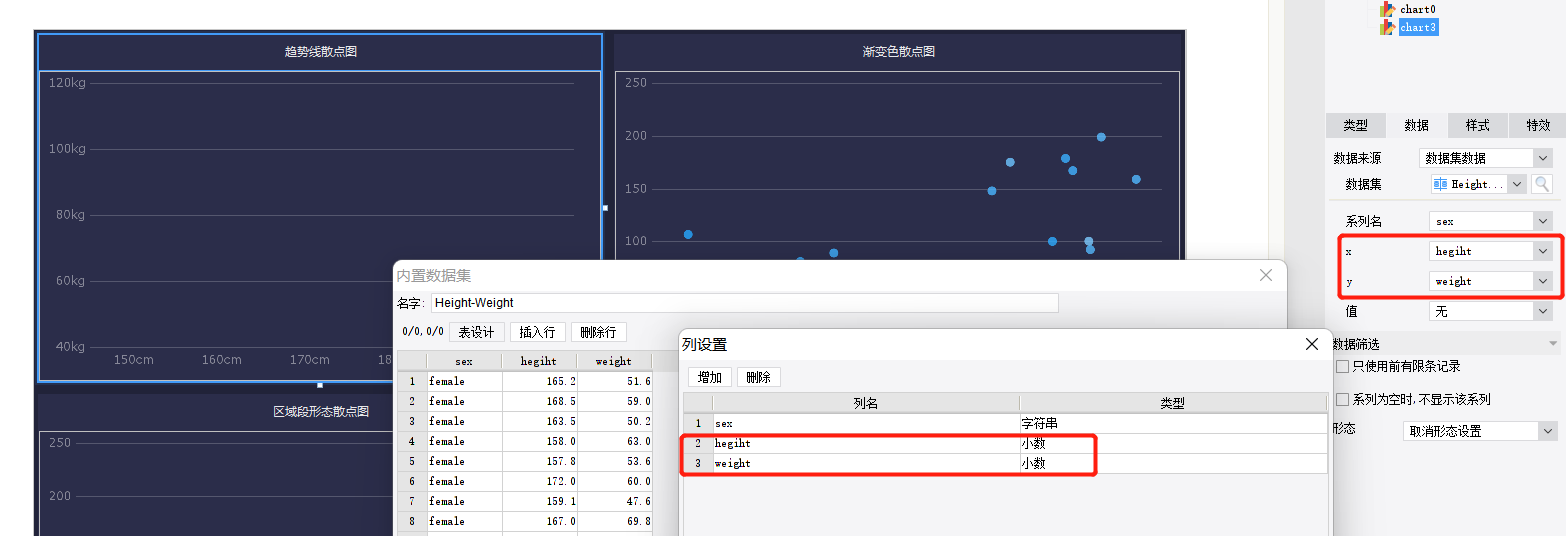Click the 小数 type cell for hegiht
This screenshot has width=1566, height=536.
point(1173,443)
